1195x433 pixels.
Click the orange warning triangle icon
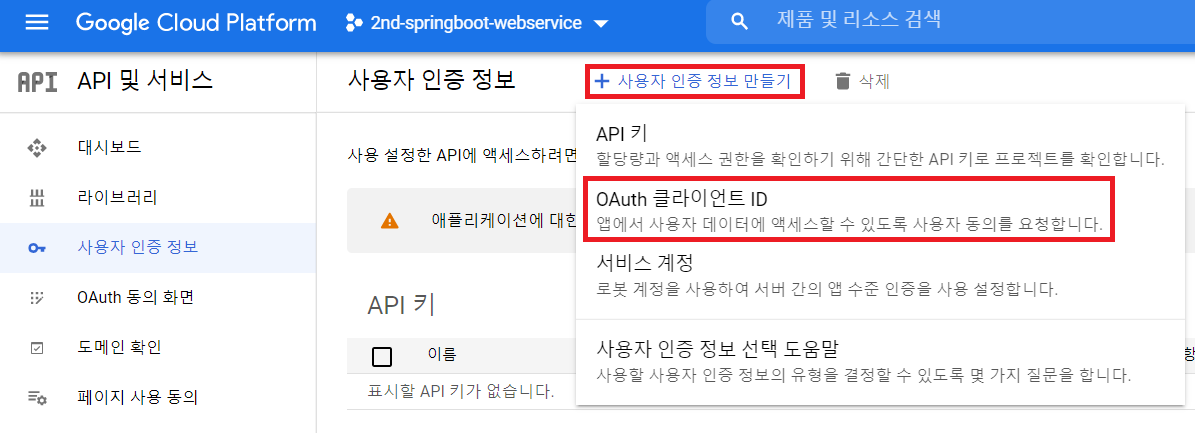point(389,222)
